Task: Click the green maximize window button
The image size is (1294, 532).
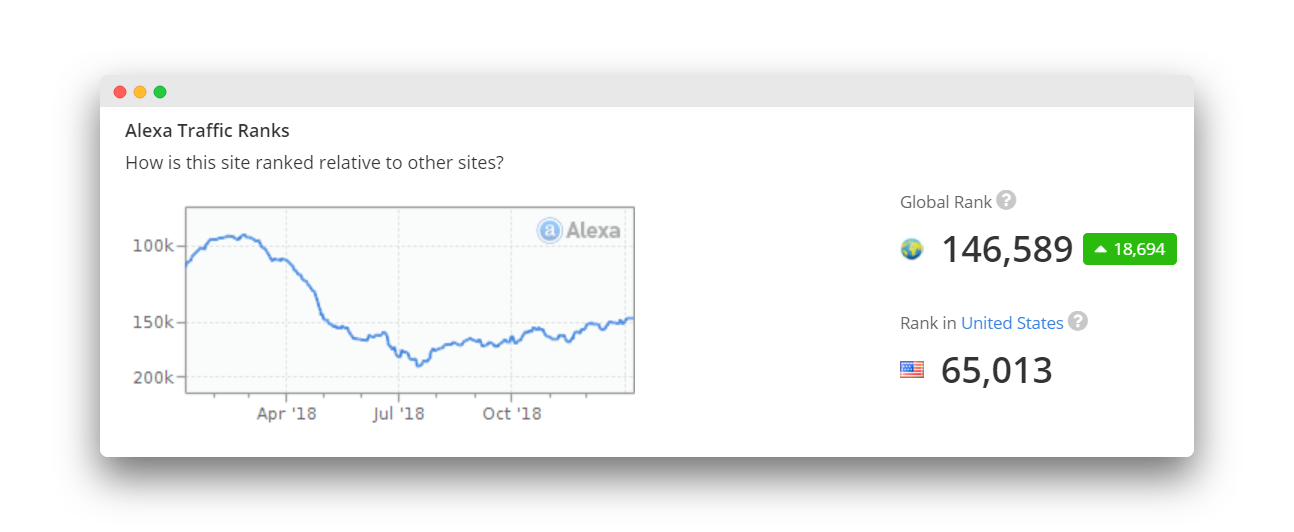Action: click(x=160, y=92)
